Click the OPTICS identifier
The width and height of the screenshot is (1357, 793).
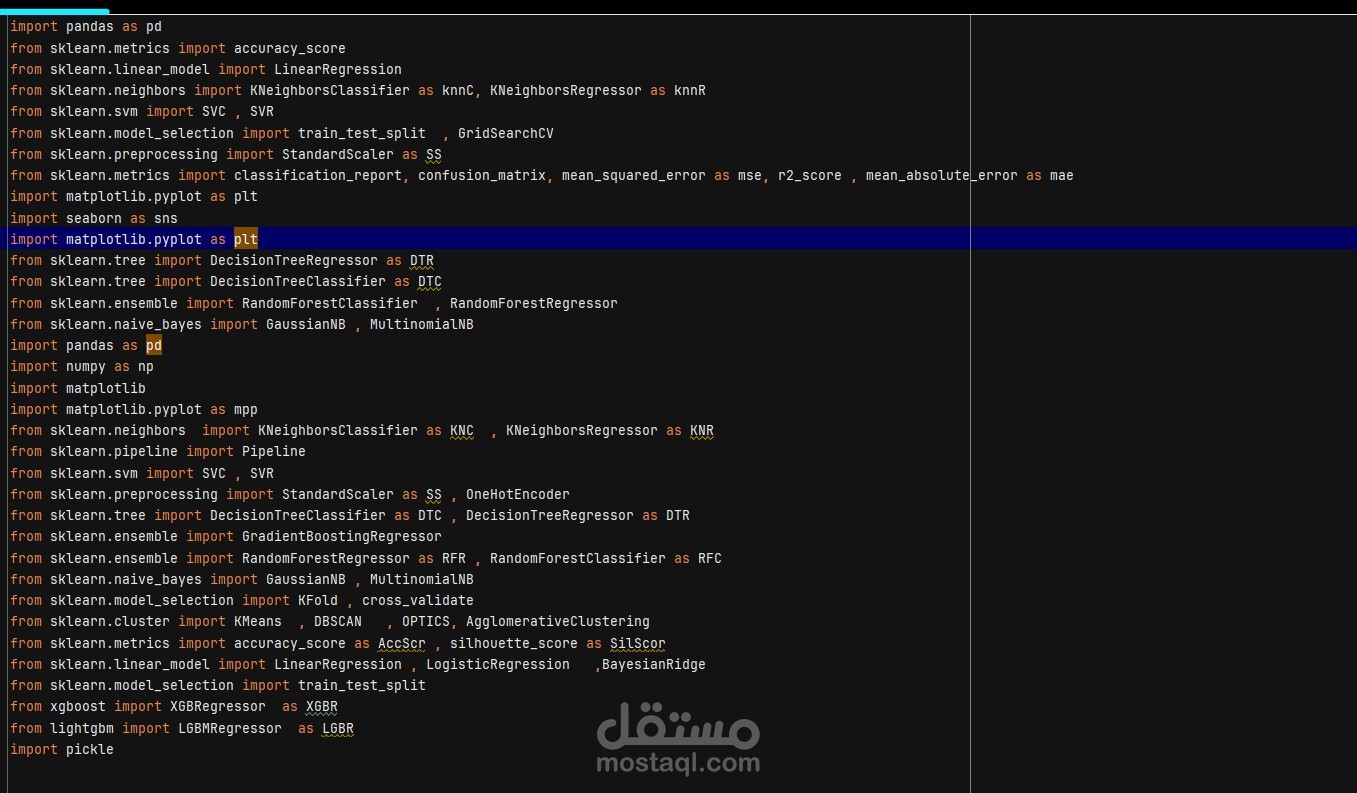tap(426, 621)
